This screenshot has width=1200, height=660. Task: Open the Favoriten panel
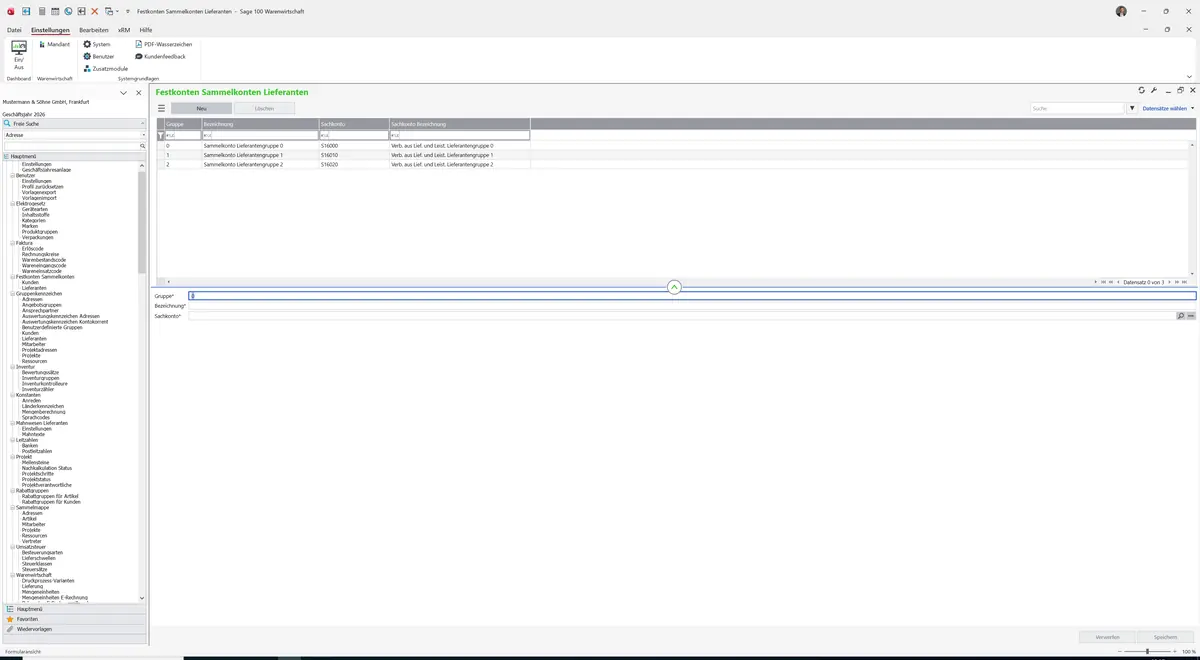click(75, 619)
